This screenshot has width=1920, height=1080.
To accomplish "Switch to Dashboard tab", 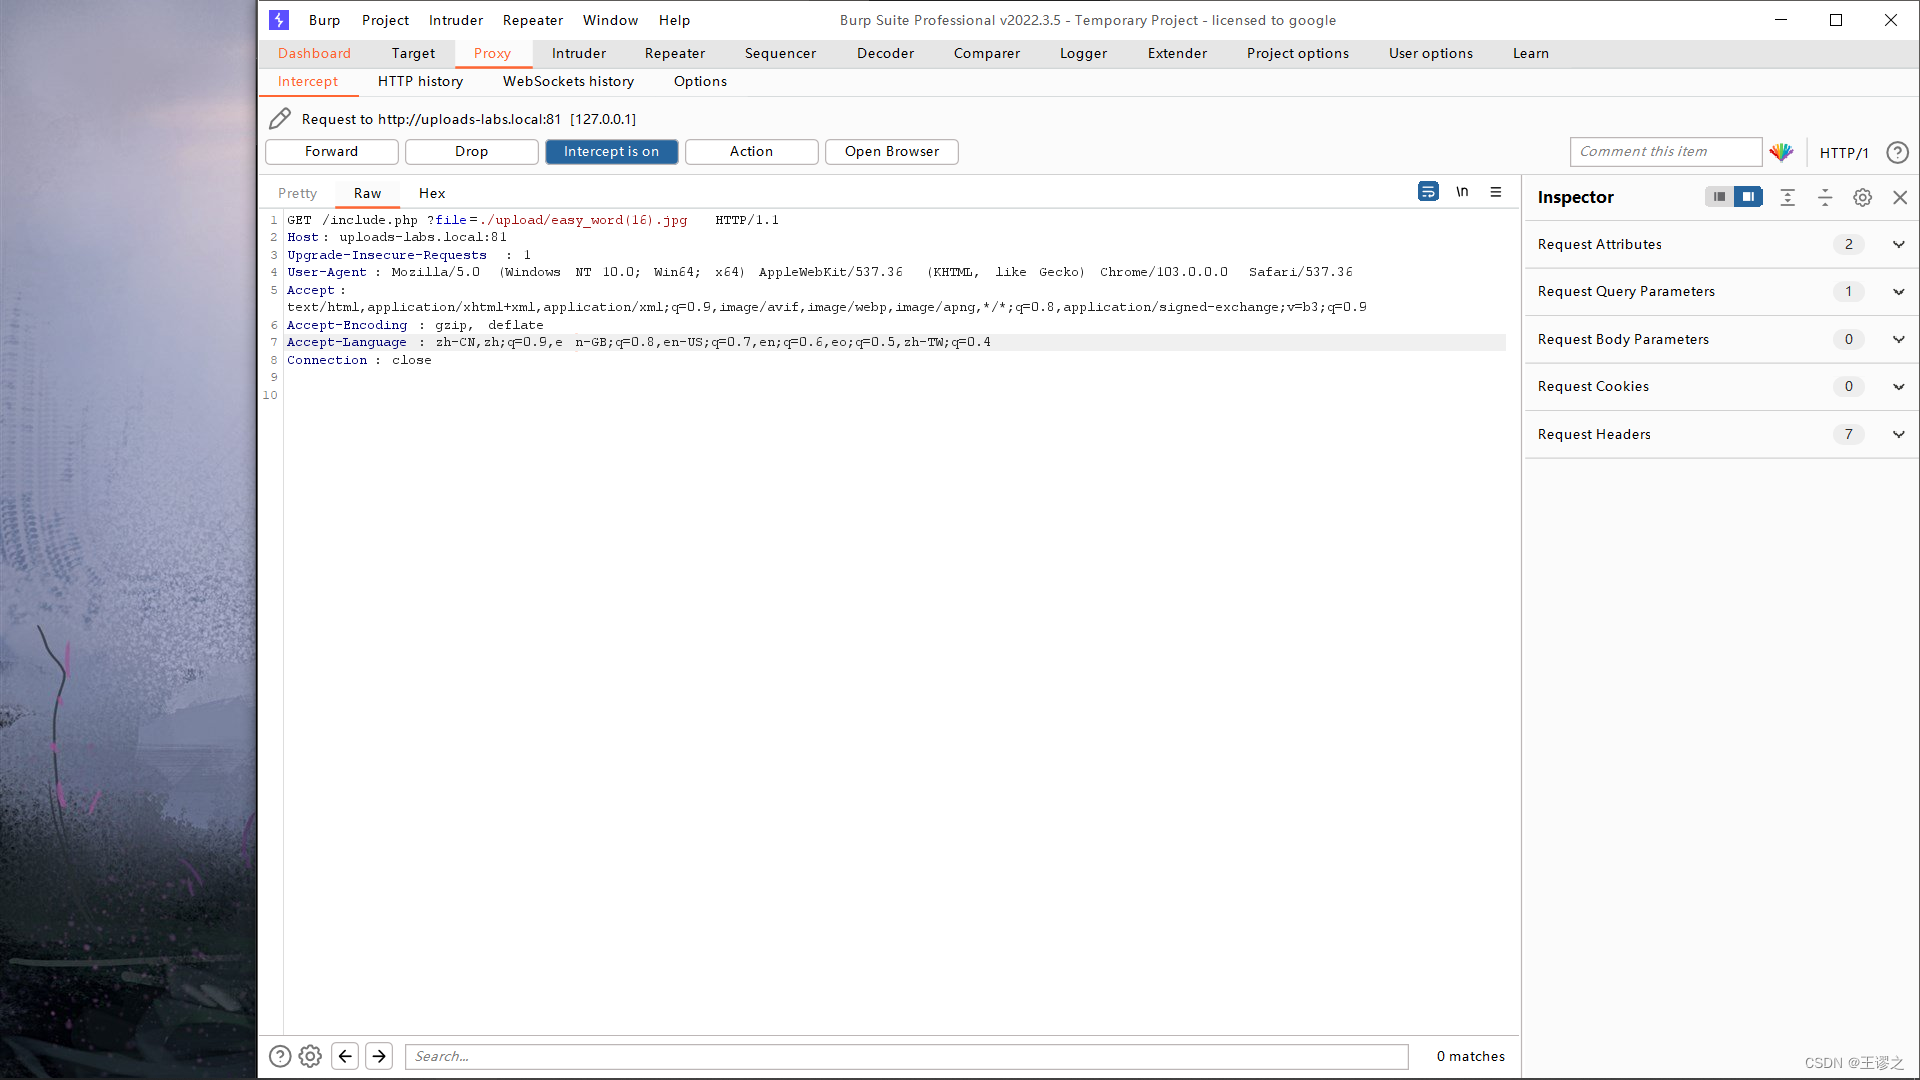I will 314,54.
